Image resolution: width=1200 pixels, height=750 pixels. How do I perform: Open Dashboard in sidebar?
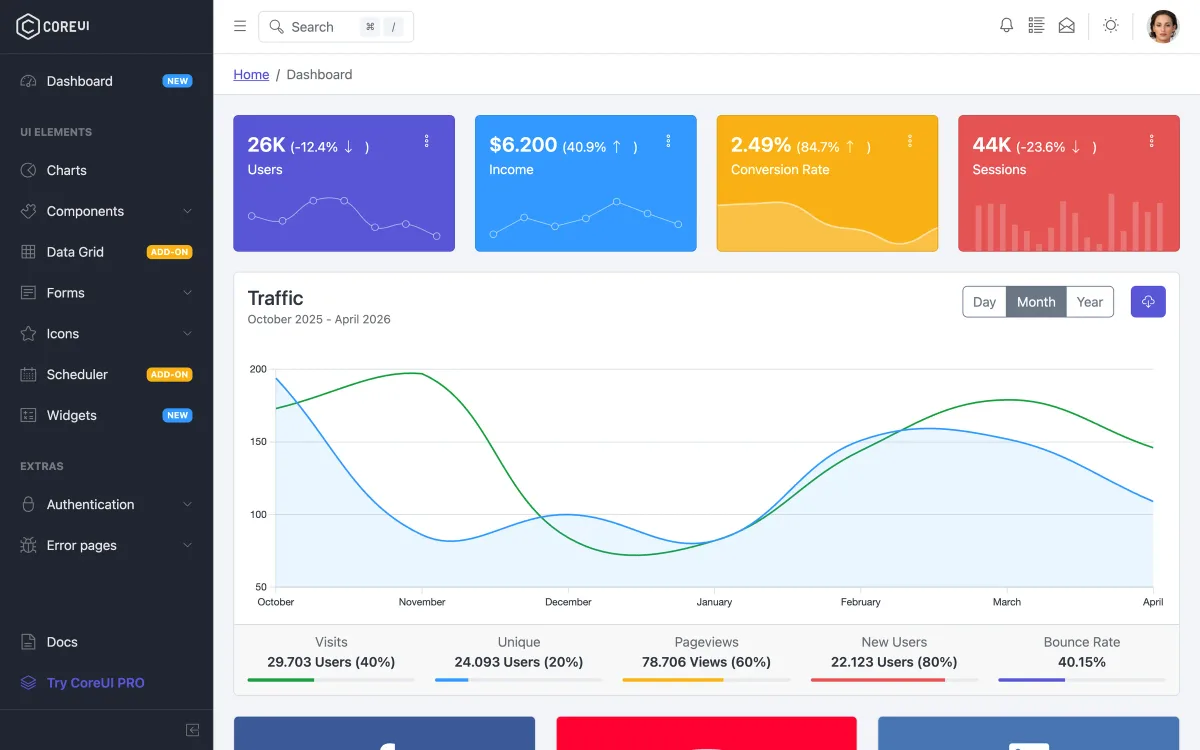[x=106, y=81]
